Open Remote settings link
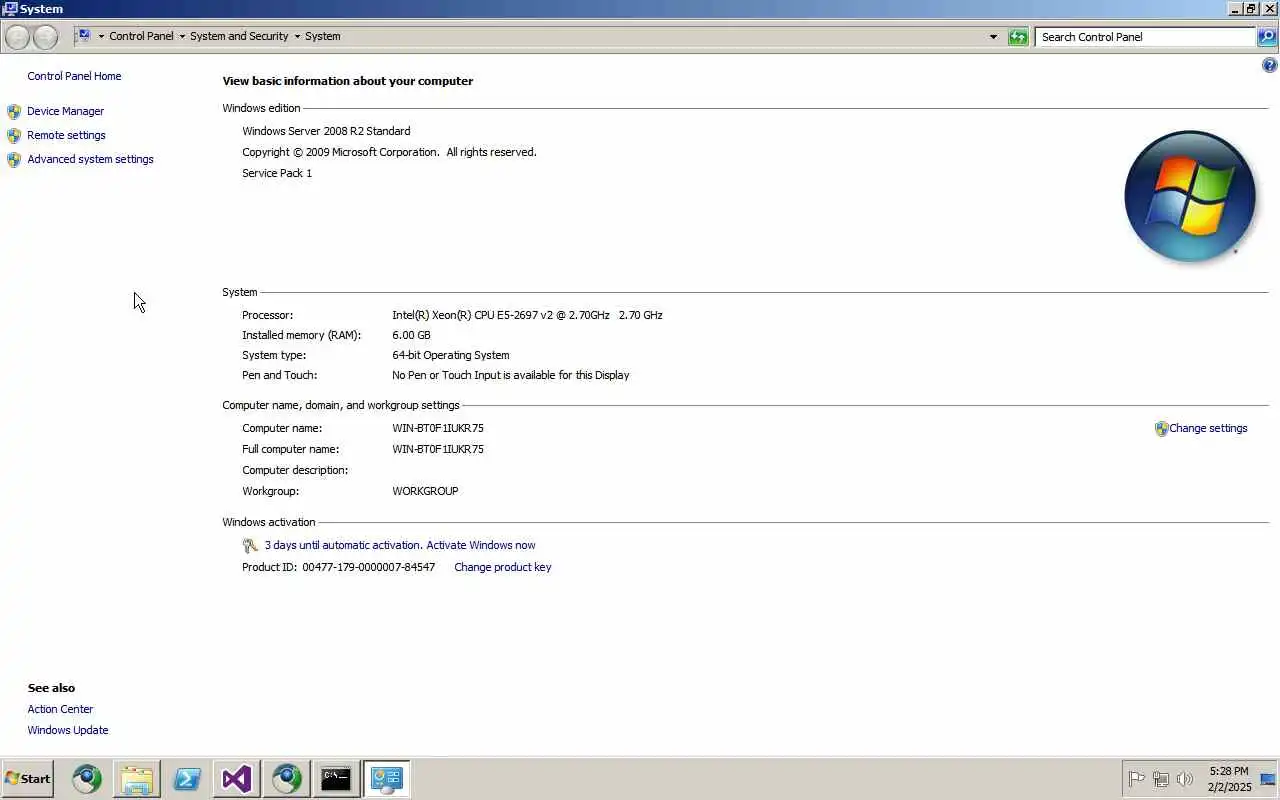Viewport: 1280px width, 800px height. 66,135
